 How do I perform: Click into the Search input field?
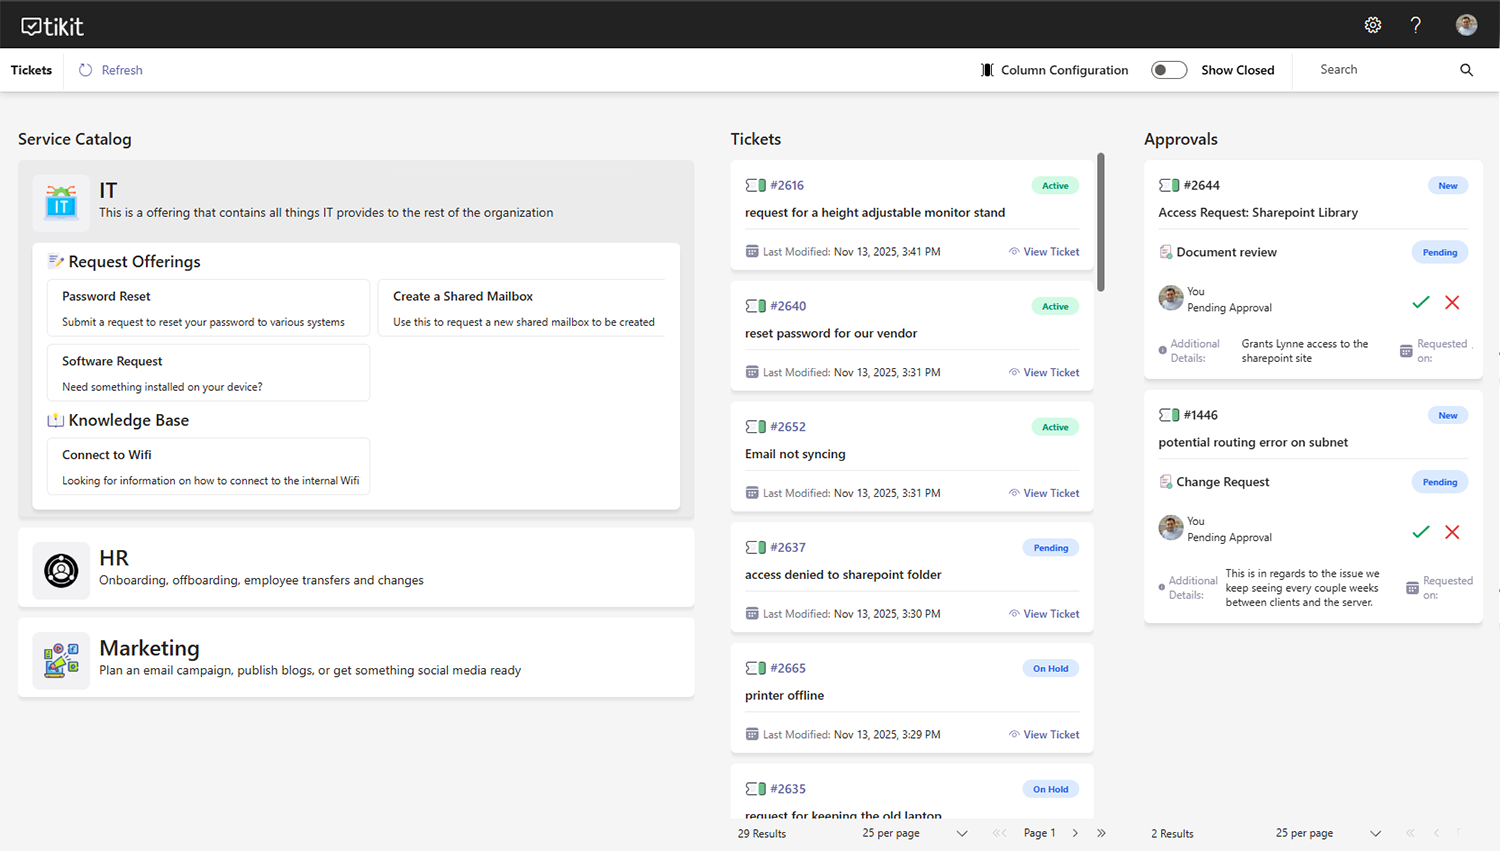pos(1380,70)
